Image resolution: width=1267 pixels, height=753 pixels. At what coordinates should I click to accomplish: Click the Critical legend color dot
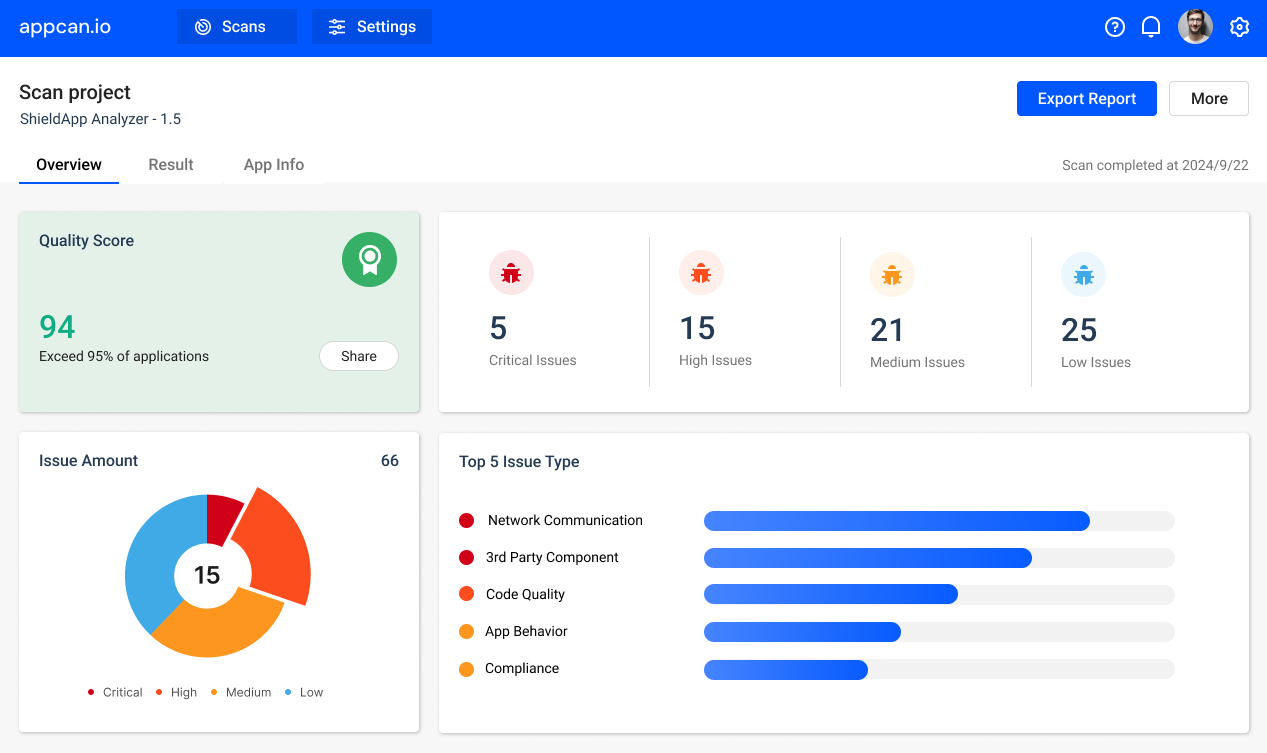pos(89,692)
